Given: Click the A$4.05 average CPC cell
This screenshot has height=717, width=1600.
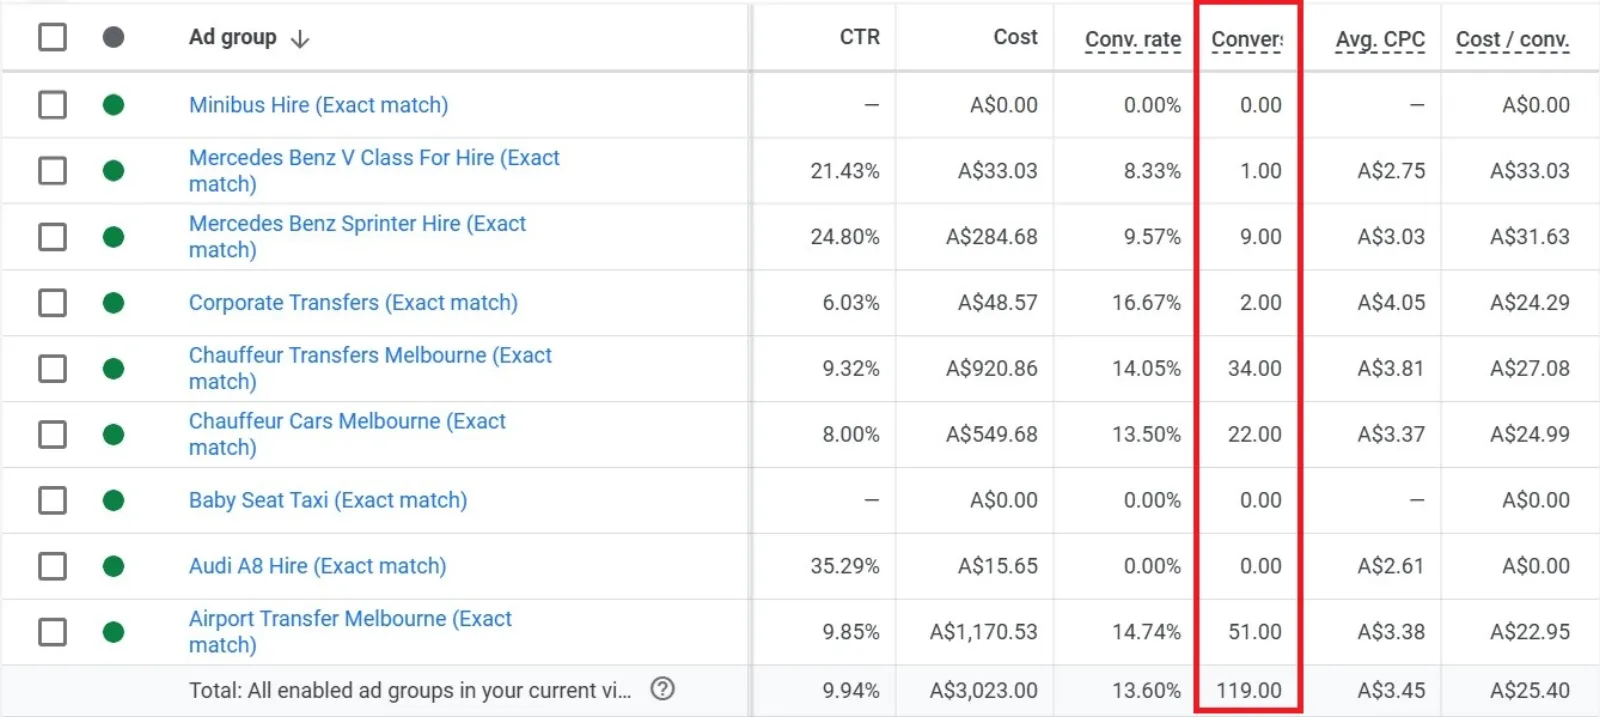Looking at the screenshot, I should point(1391,303).
